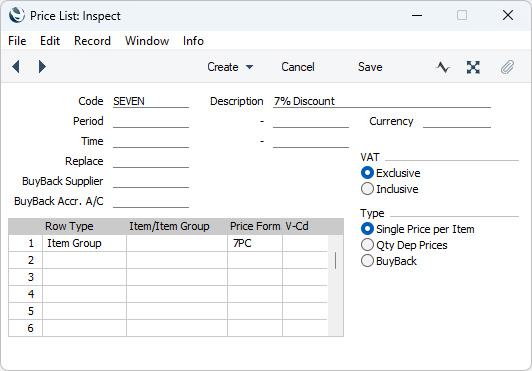Select VAT Inclusive option
This screenshot has width=532, height=371.
coord(367,189)
